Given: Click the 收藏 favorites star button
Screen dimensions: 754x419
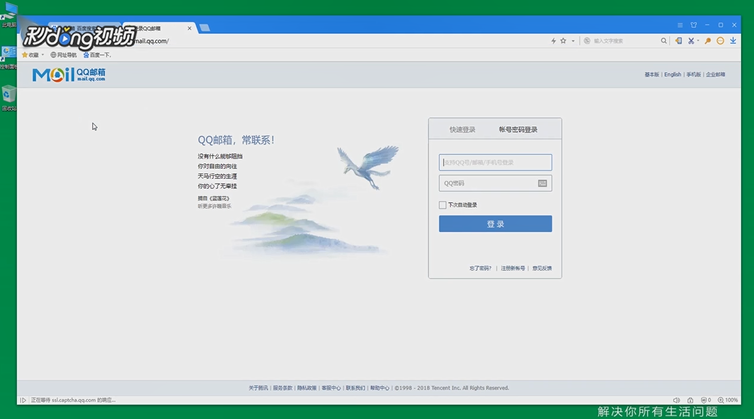Looking at the screenshot, I should (30, 55).
